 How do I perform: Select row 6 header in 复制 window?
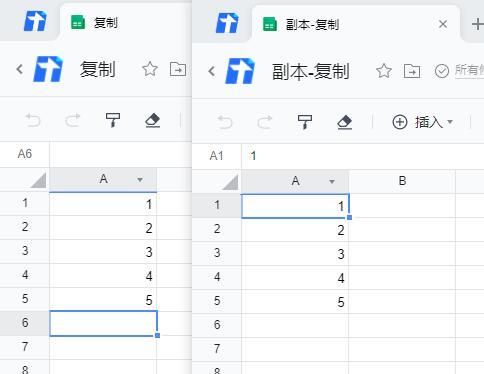(x=25, y=323)
